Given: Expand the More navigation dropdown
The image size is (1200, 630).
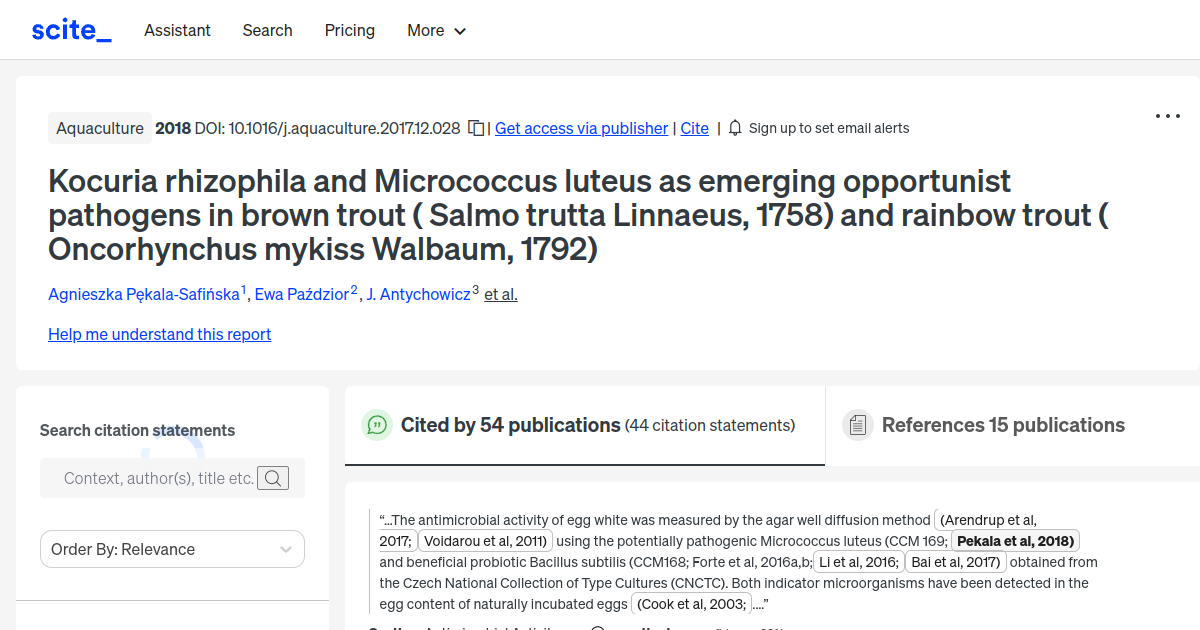Looking at the screenshot, I should (436, 31).
